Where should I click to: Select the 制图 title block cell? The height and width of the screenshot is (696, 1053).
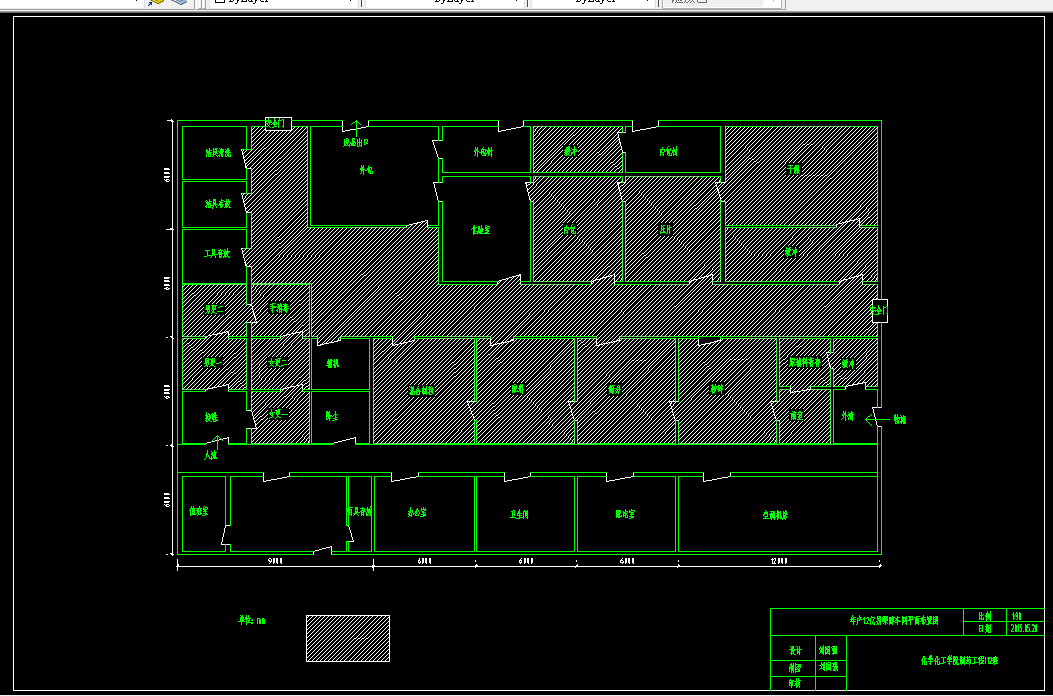[794, 668]
